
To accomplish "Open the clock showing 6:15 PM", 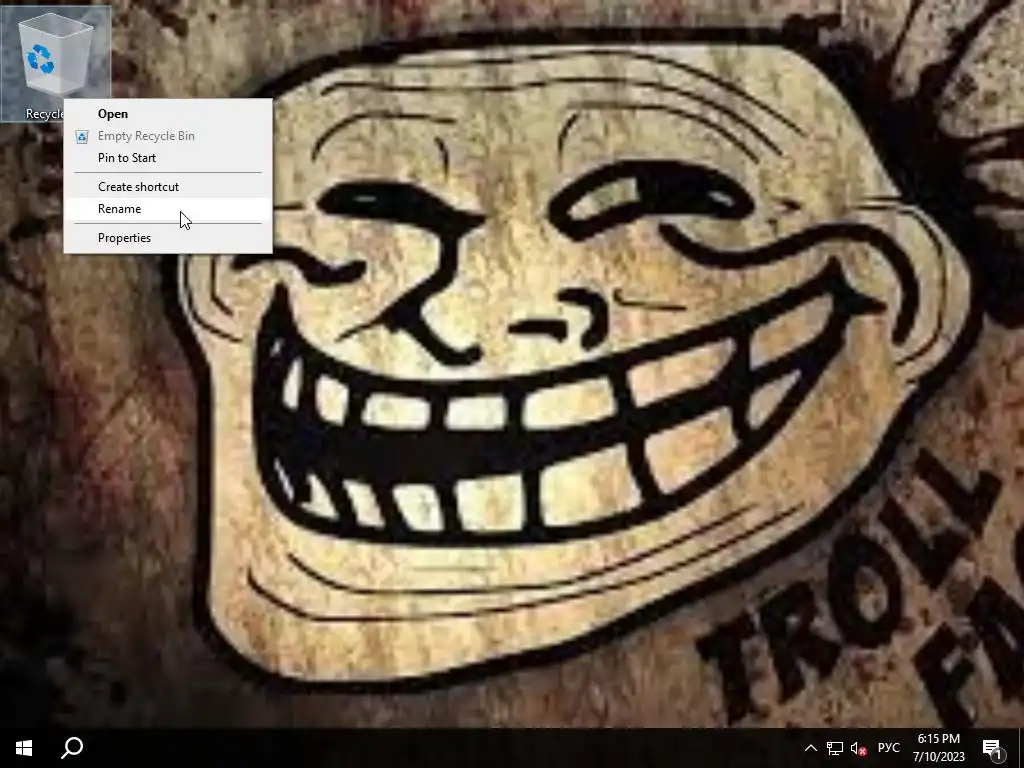I will pos(939,748).
